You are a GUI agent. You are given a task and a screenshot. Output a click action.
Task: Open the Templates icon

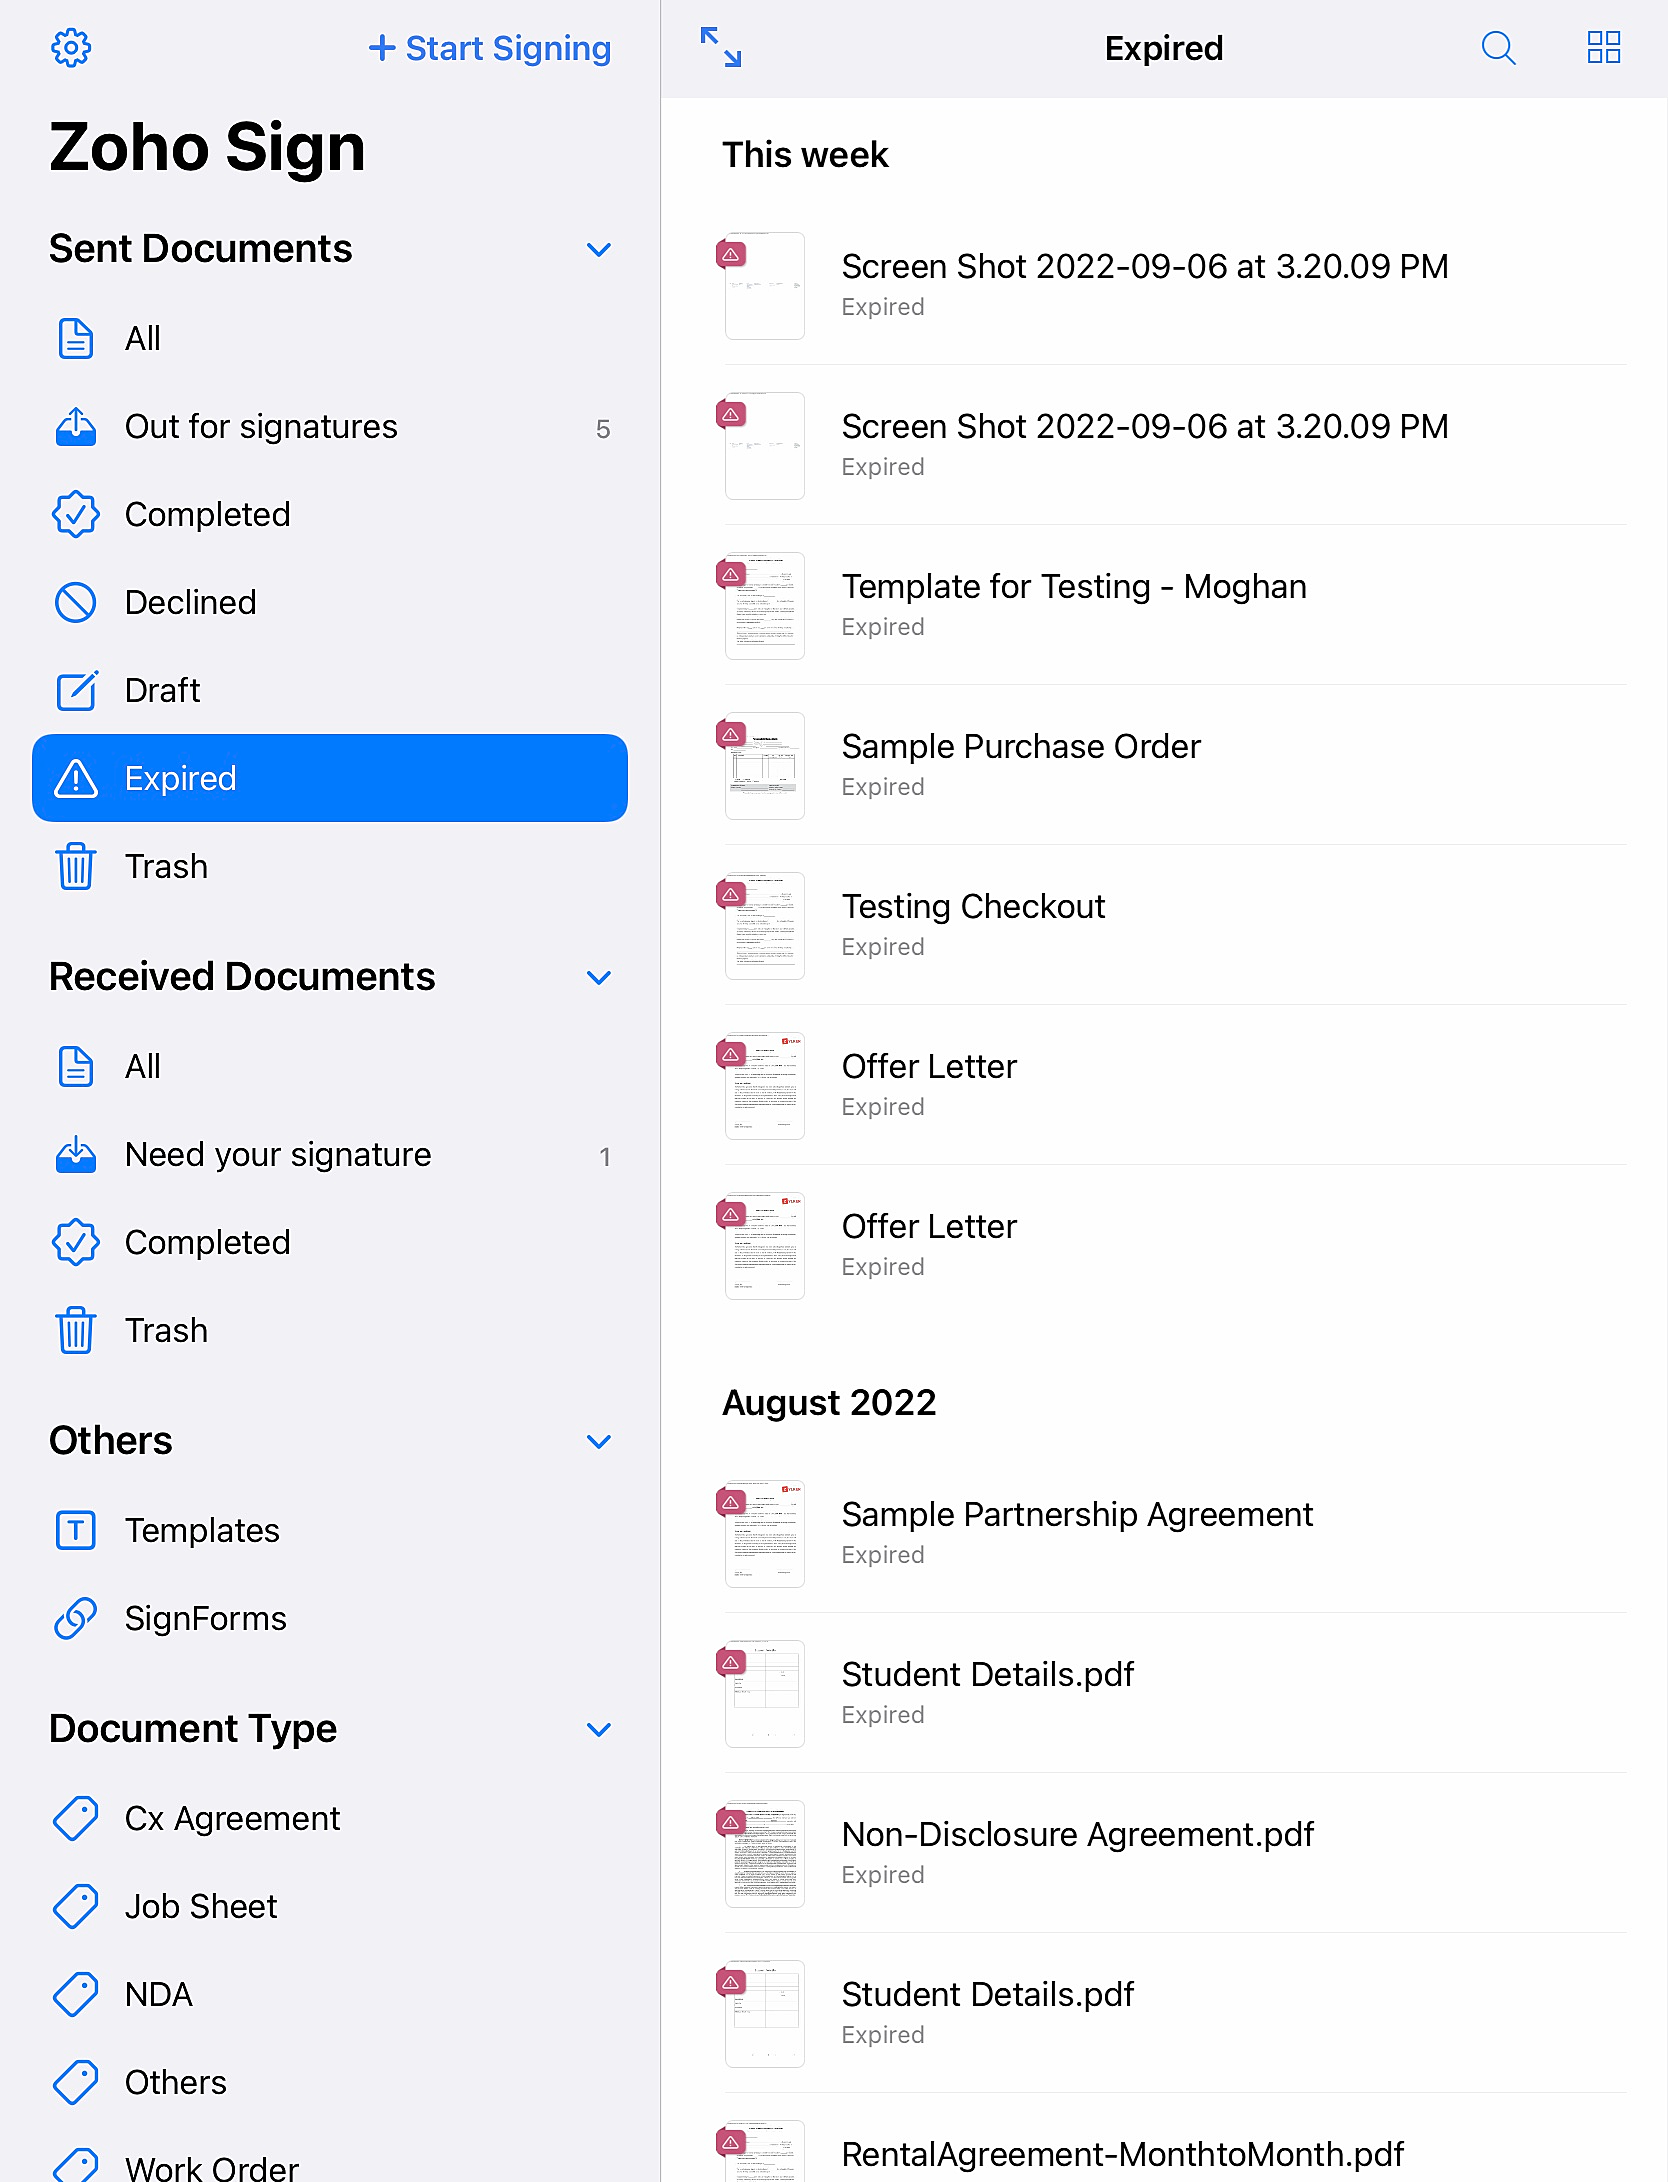point(76,1530)
